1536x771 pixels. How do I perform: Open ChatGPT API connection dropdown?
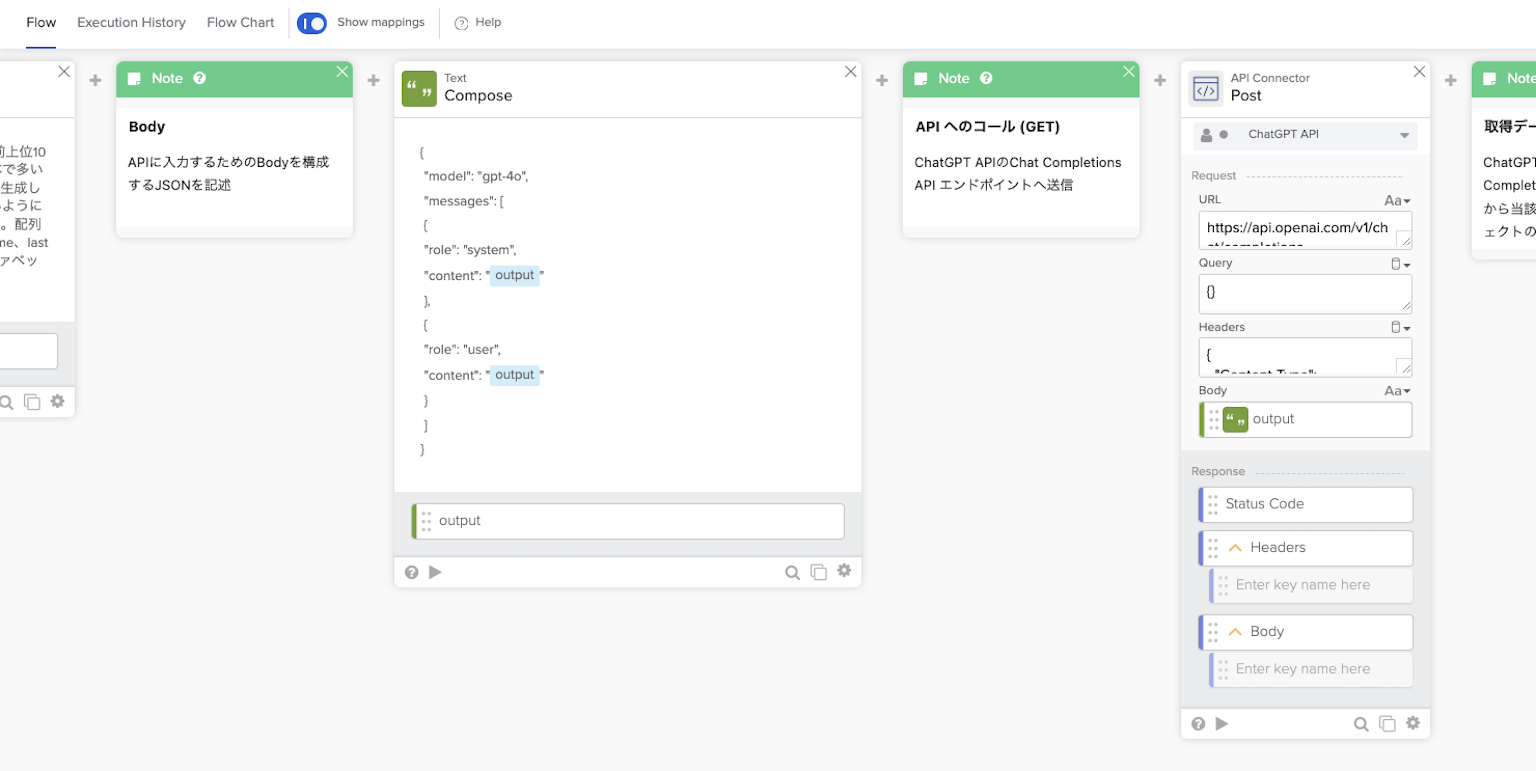pyautogui.click(x=1404, y=135)
